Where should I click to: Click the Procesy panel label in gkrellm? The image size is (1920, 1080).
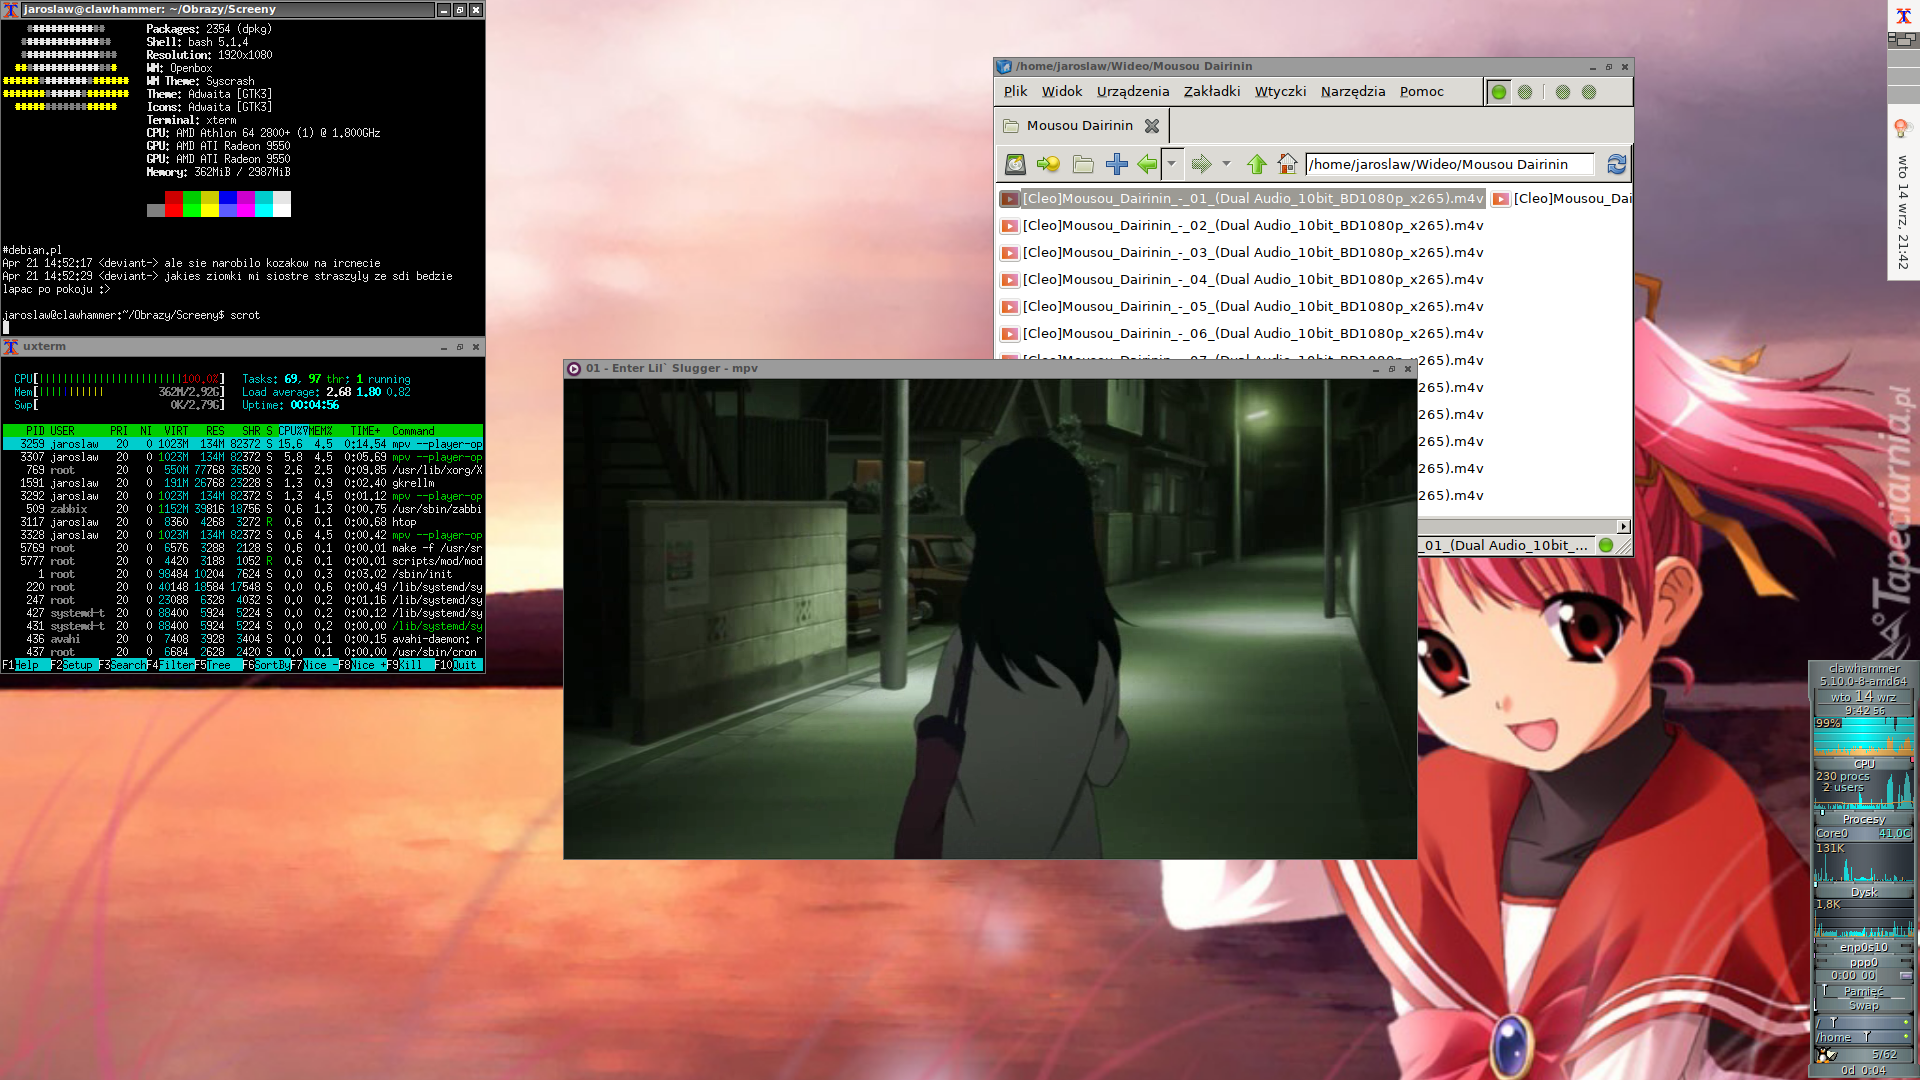1864,819
